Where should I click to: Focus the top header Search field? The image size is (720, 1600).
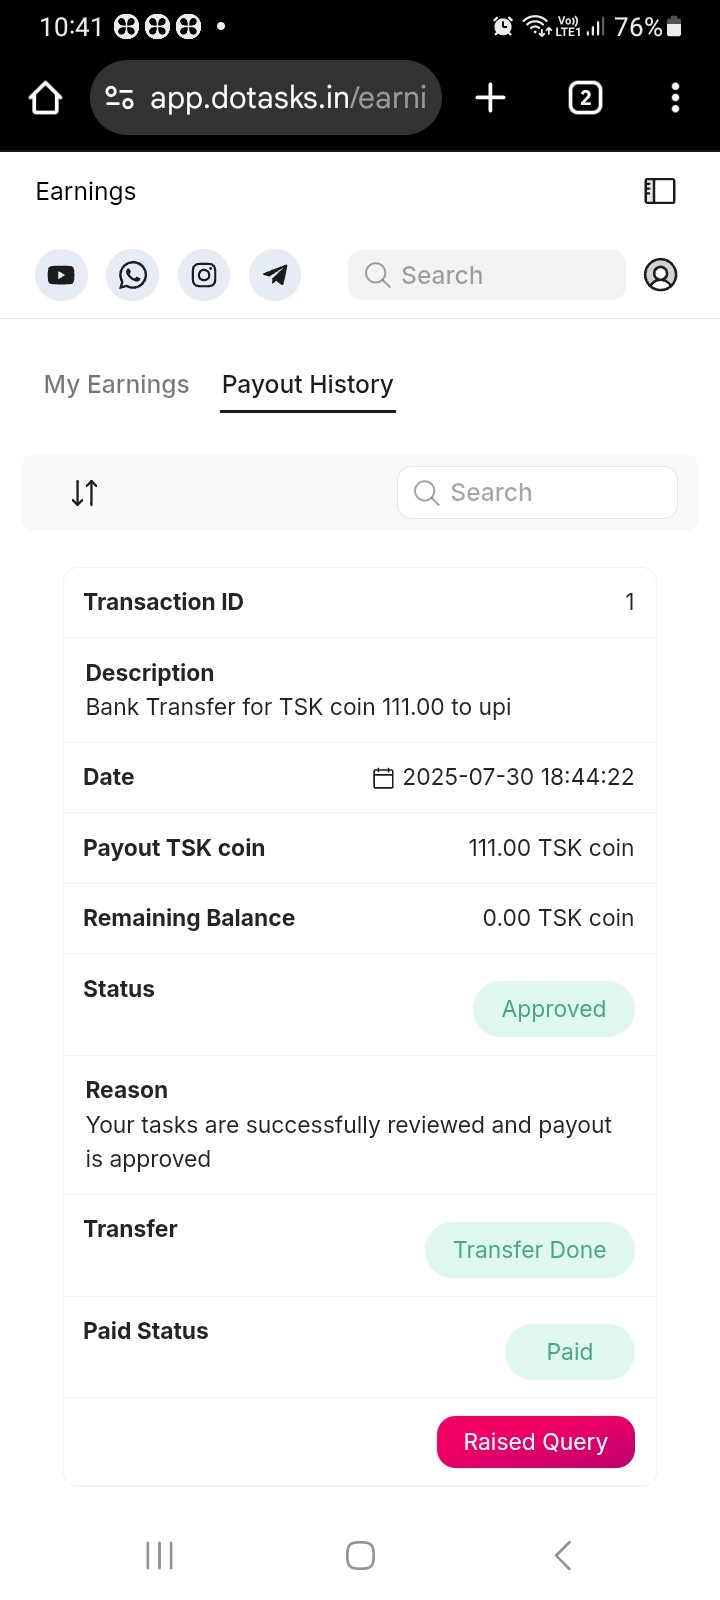[487, 275]
